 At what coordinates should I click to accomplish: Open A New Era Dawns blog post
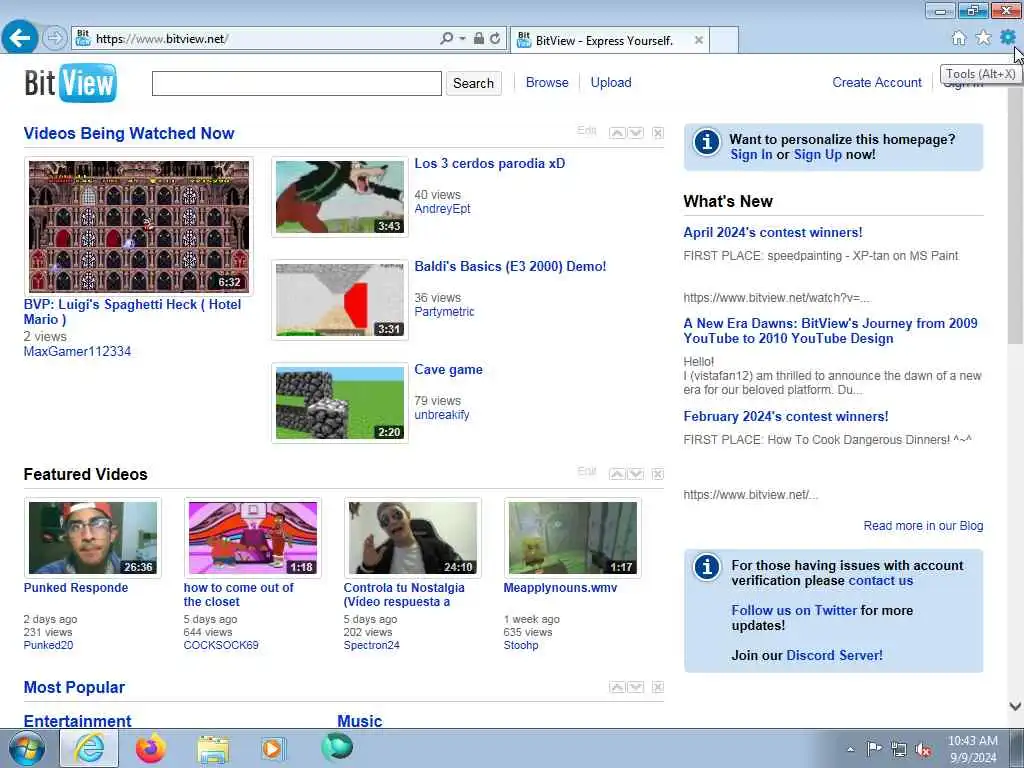click(830, 330)
